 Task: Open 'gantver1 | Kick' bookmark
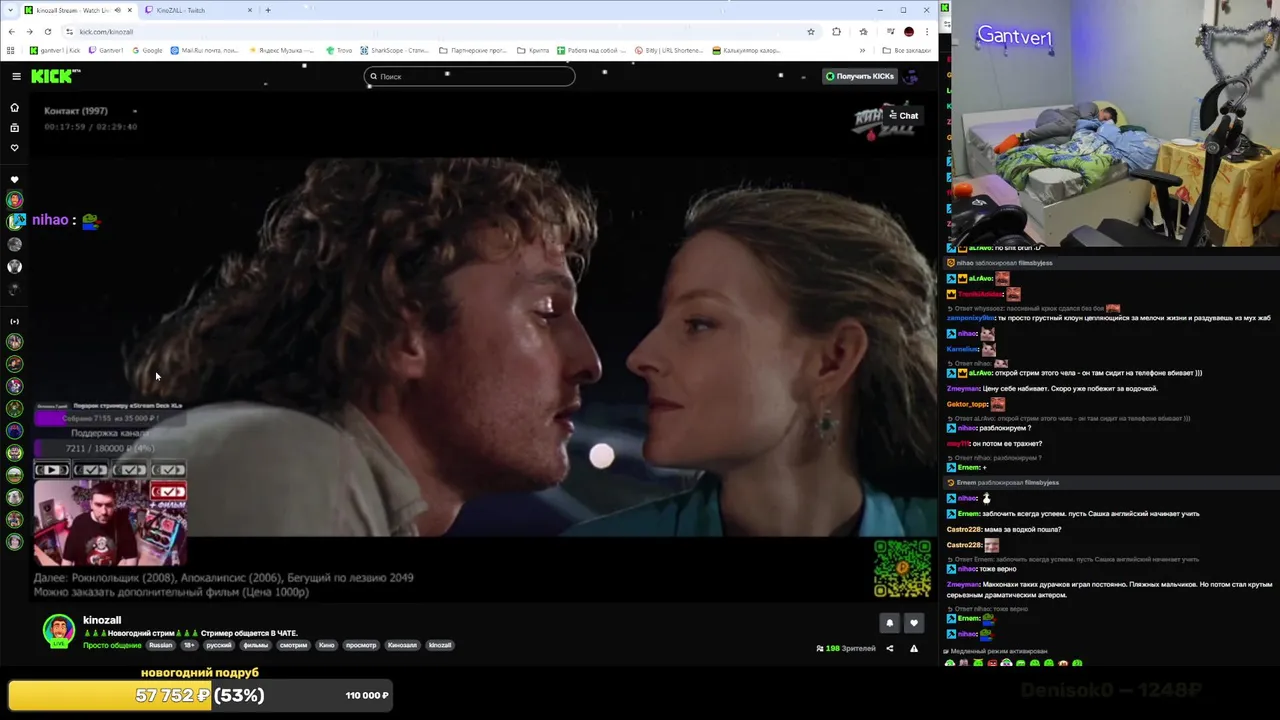click(55, 50)
